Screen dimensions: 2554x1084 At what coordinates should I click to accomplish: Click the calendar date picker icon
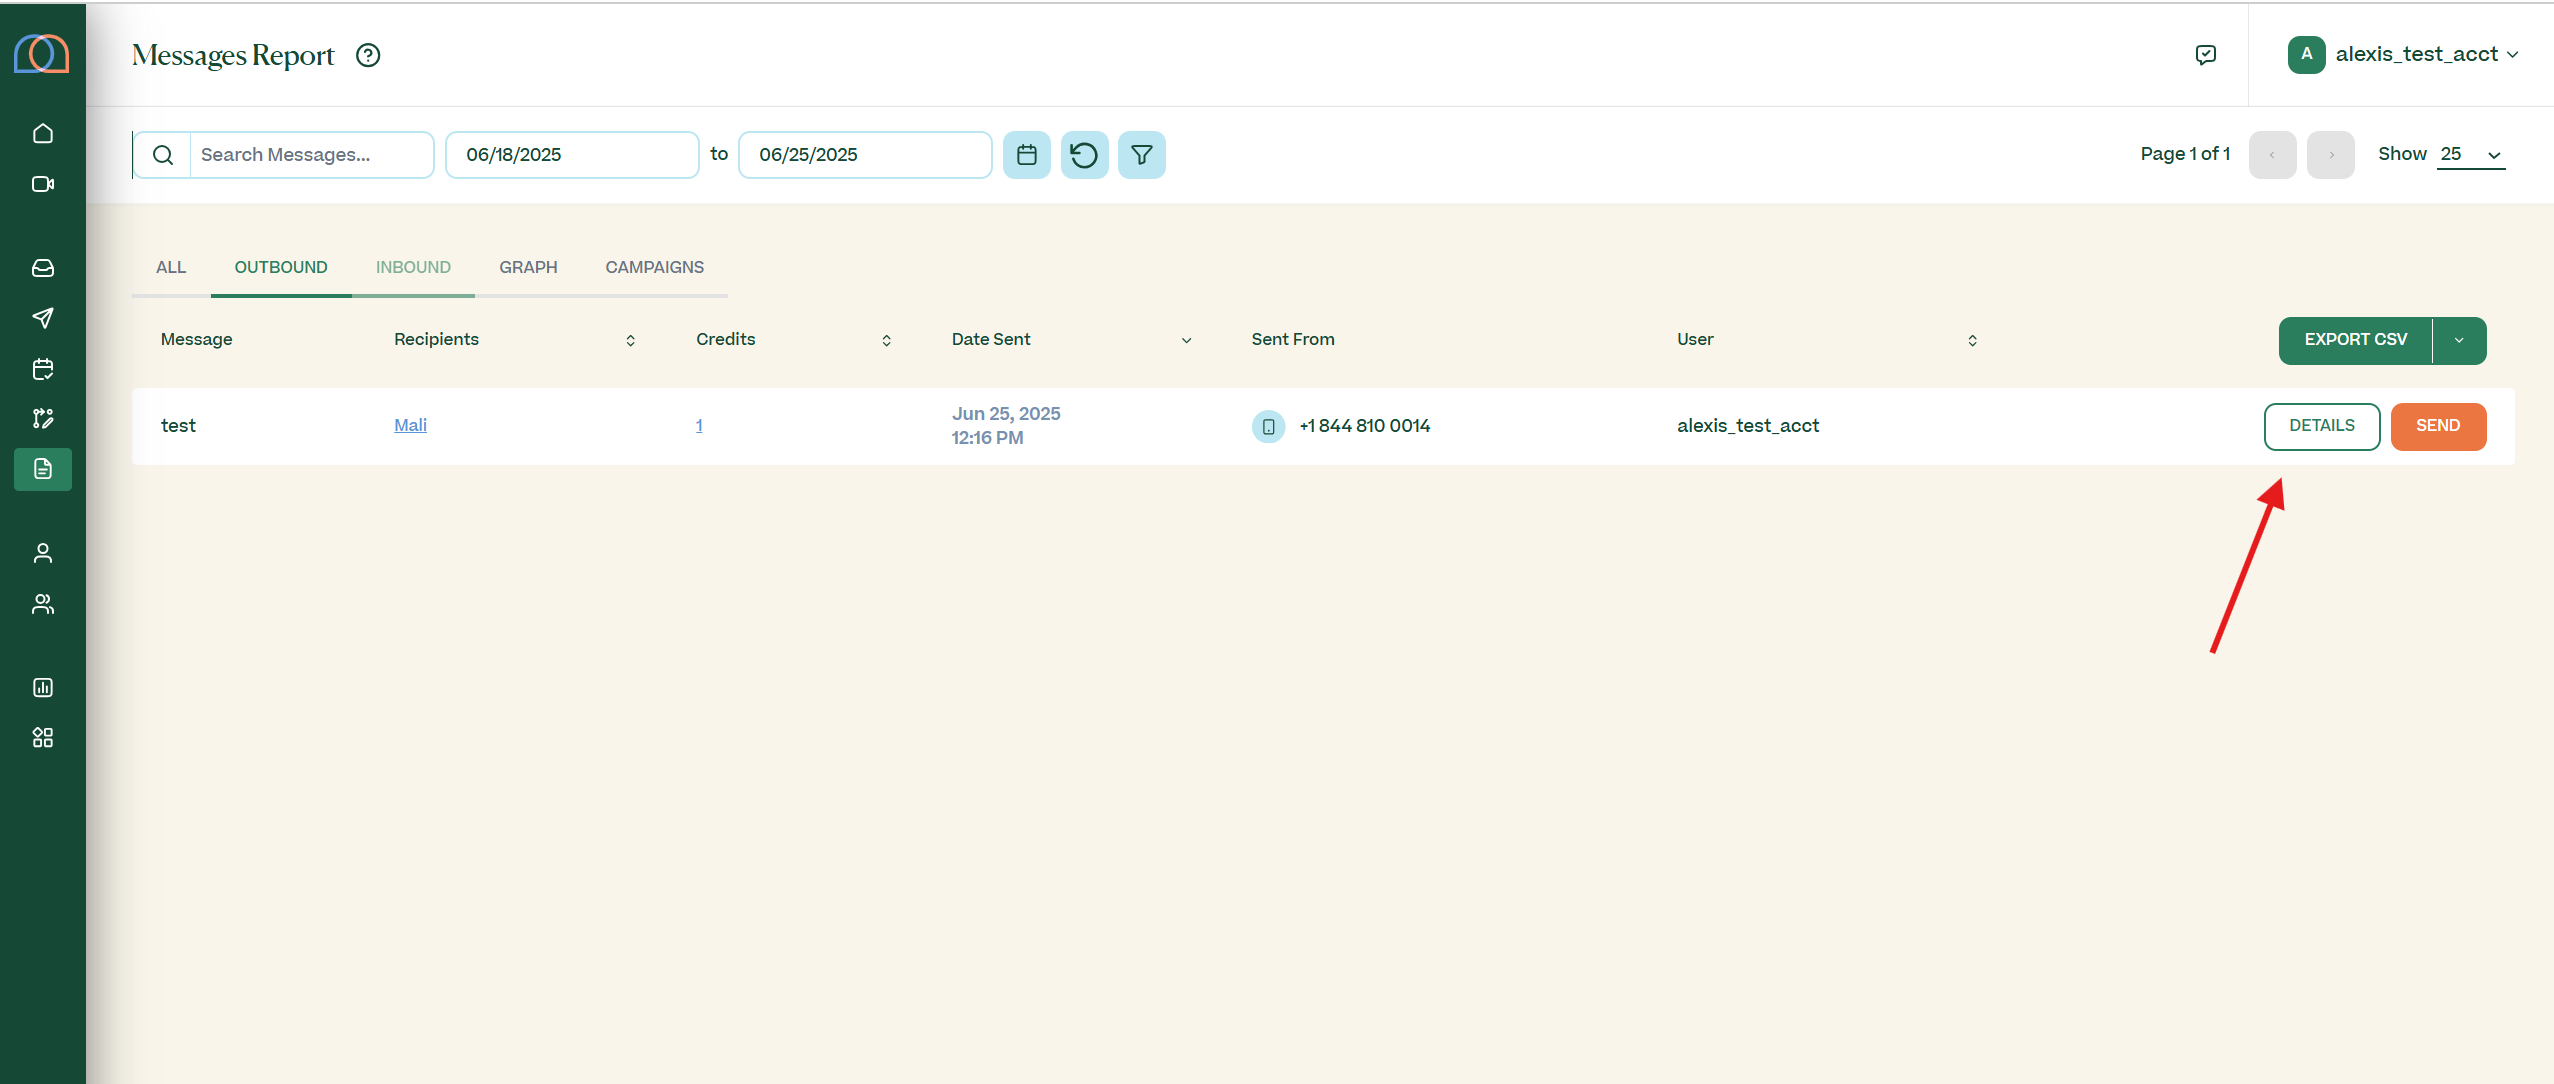[x=1026, y=155]
